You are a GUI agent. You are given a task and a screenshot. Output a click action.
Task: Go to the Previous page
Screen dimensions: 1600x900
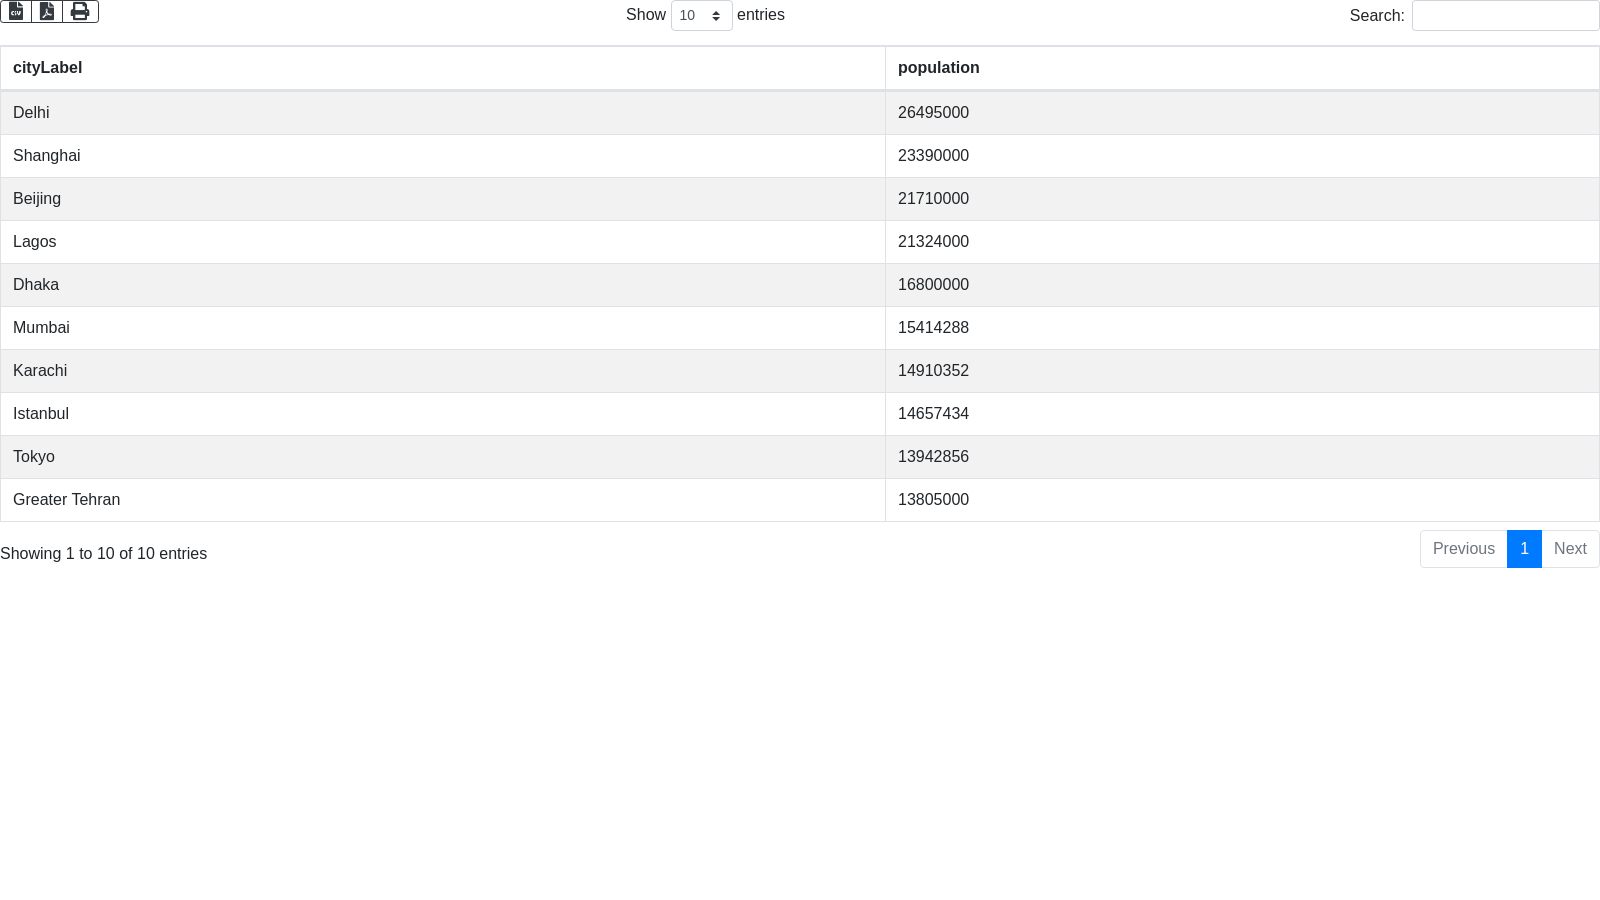1463,549
